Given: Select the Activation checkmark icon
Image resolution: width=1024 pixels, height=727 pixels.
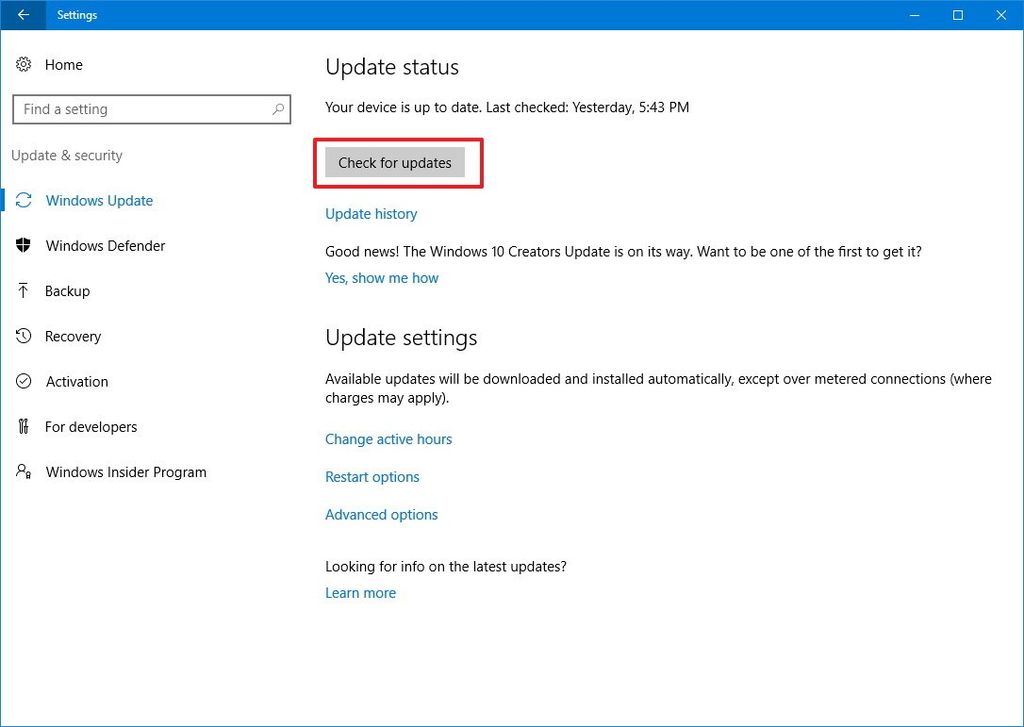Looking at the screenshot, I should (x=24, y=381).
